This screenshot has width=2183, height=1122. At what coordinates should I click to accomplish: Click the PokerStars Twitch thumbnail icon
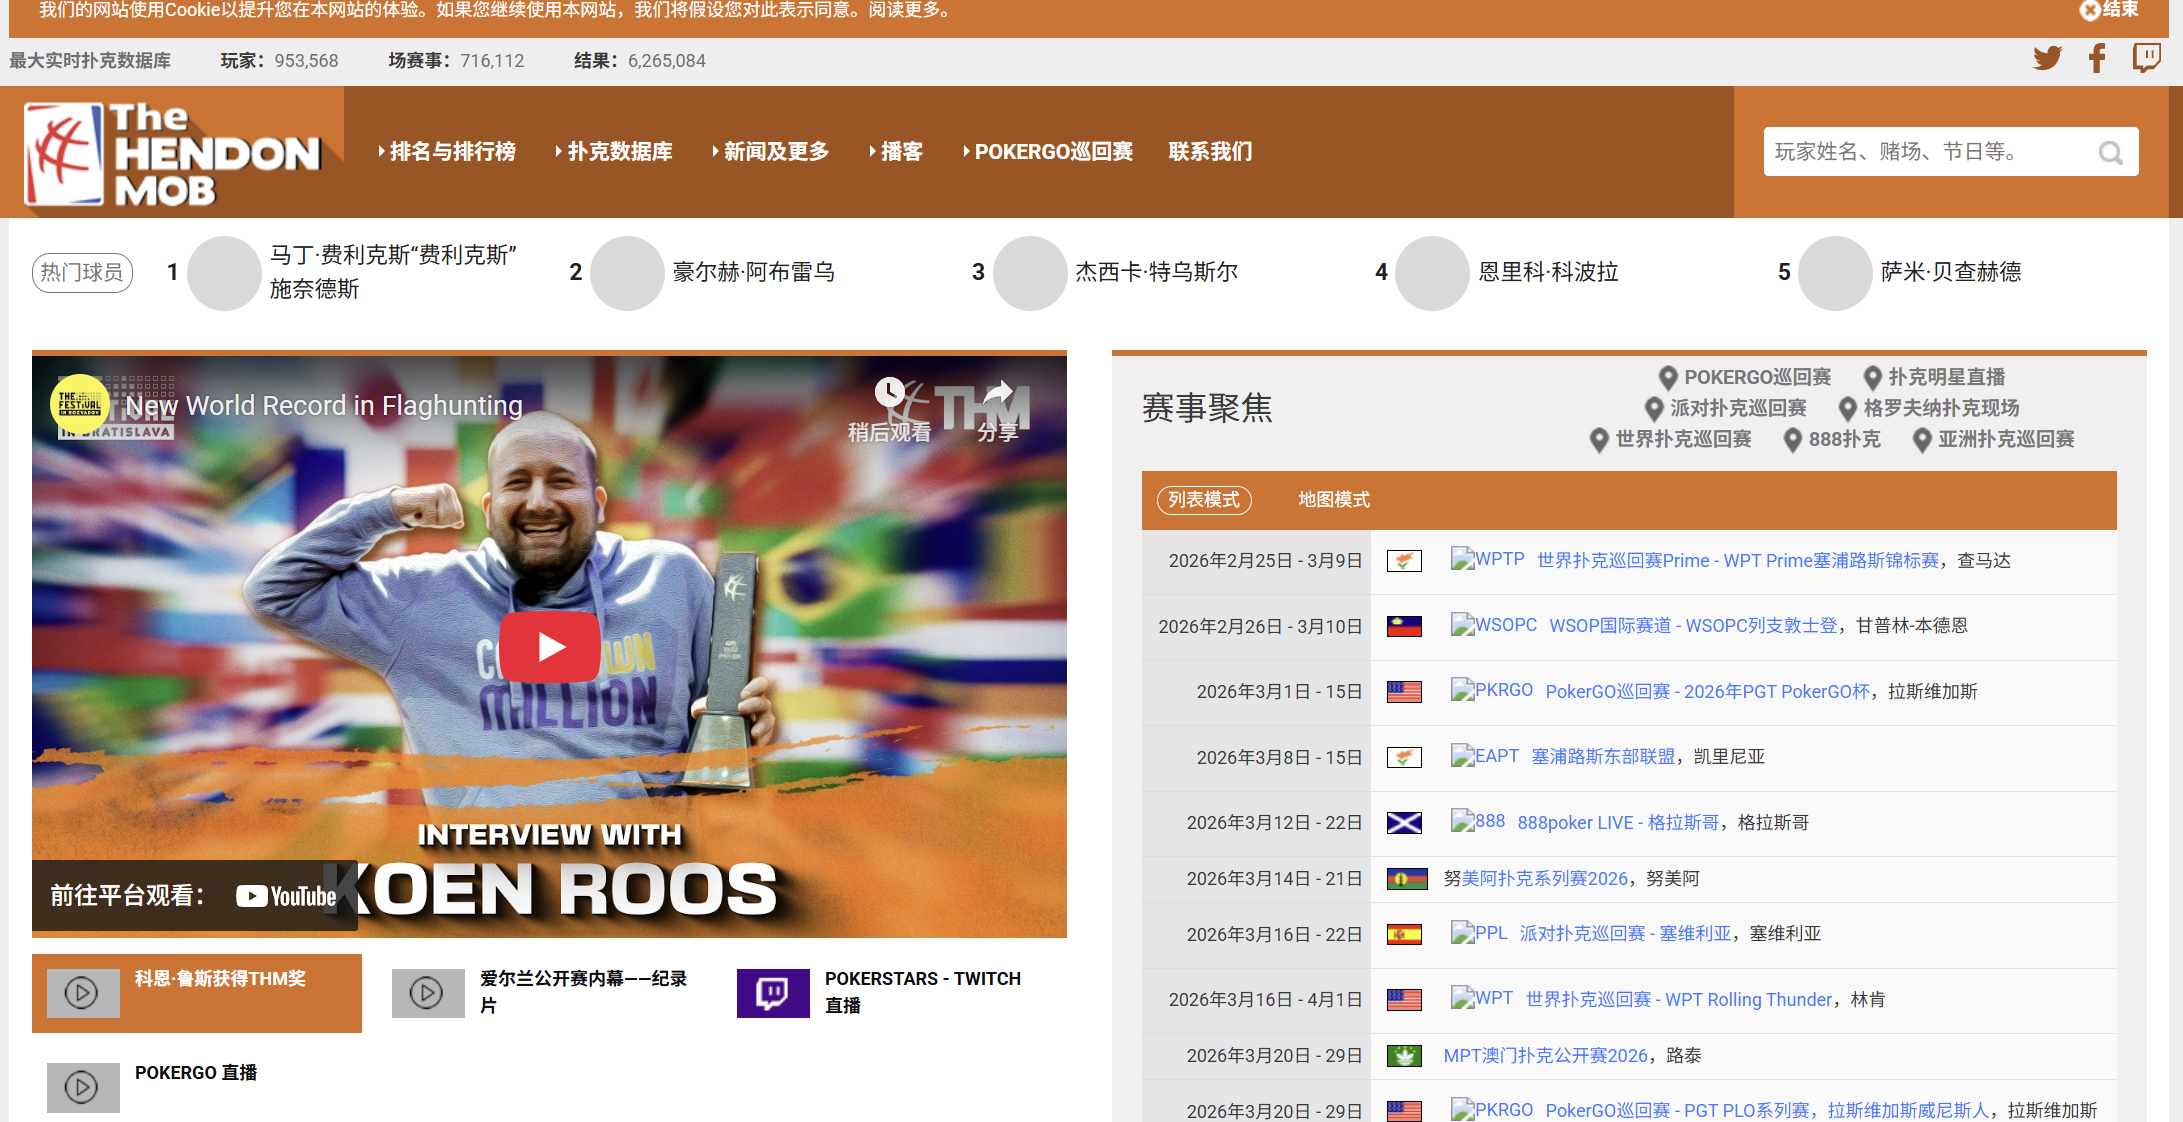[773, 993]
